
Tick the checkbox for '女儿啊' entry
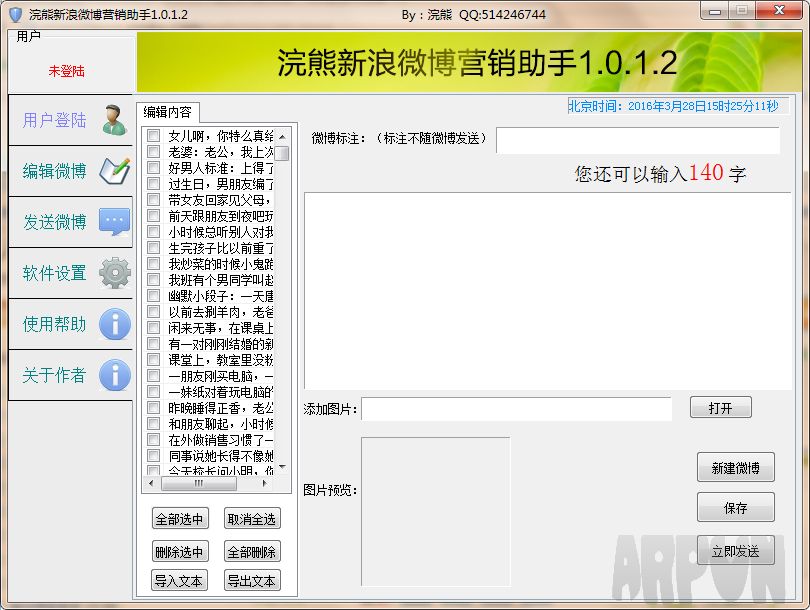coord(153,136)
